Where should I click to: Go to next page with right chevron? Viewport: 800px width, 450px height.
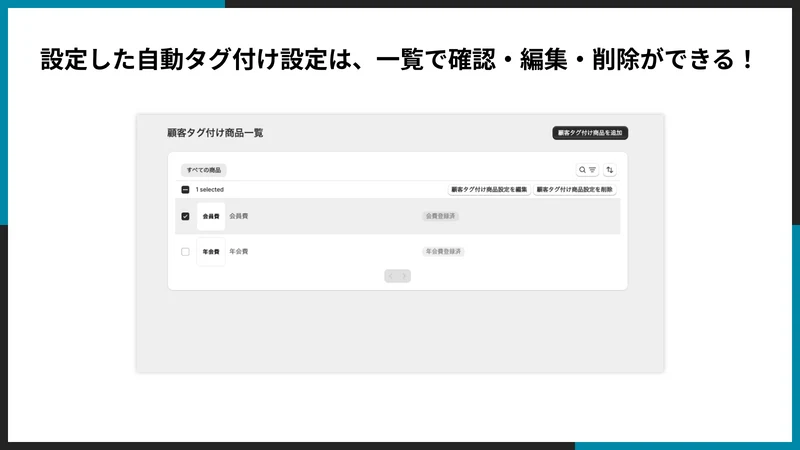coord(404,276)
